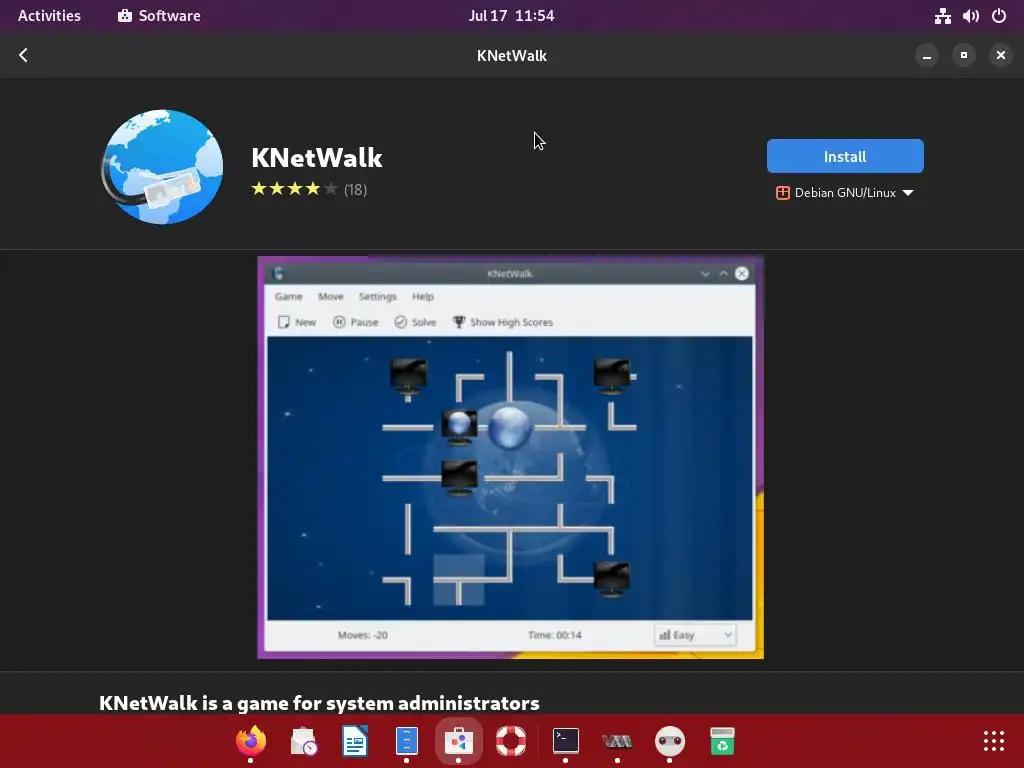
Task: Open the volume icon in system tray
Action: tap(970, 16)
